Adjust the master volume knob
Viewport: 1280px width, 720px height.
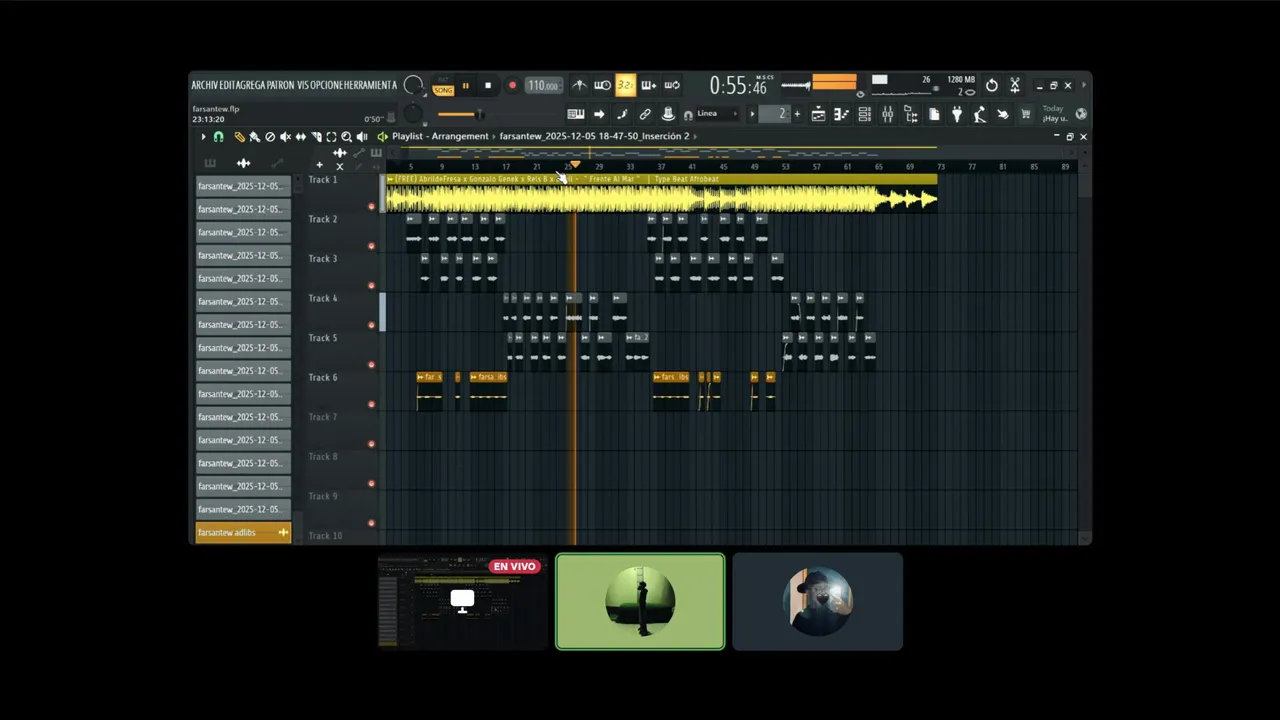pos(413,86)
